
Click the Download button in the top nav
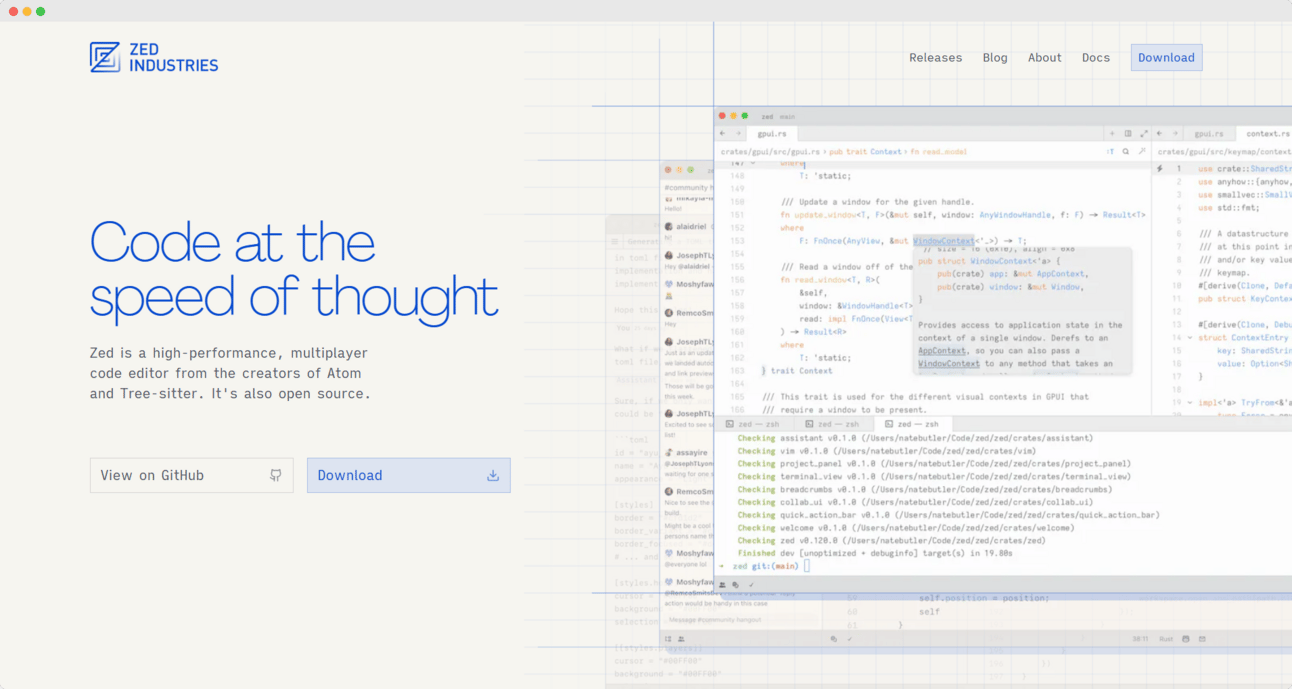click(1166, 58)
